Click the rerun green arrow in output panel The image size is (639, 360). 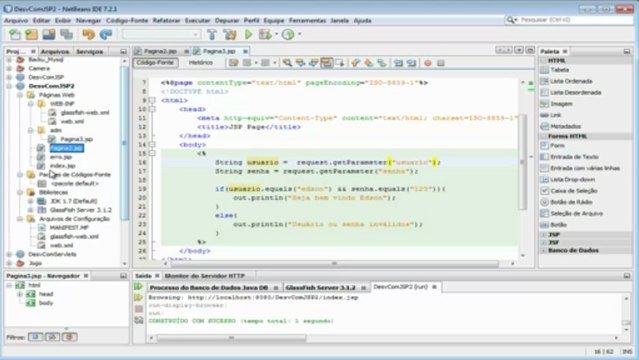(139, 287)
